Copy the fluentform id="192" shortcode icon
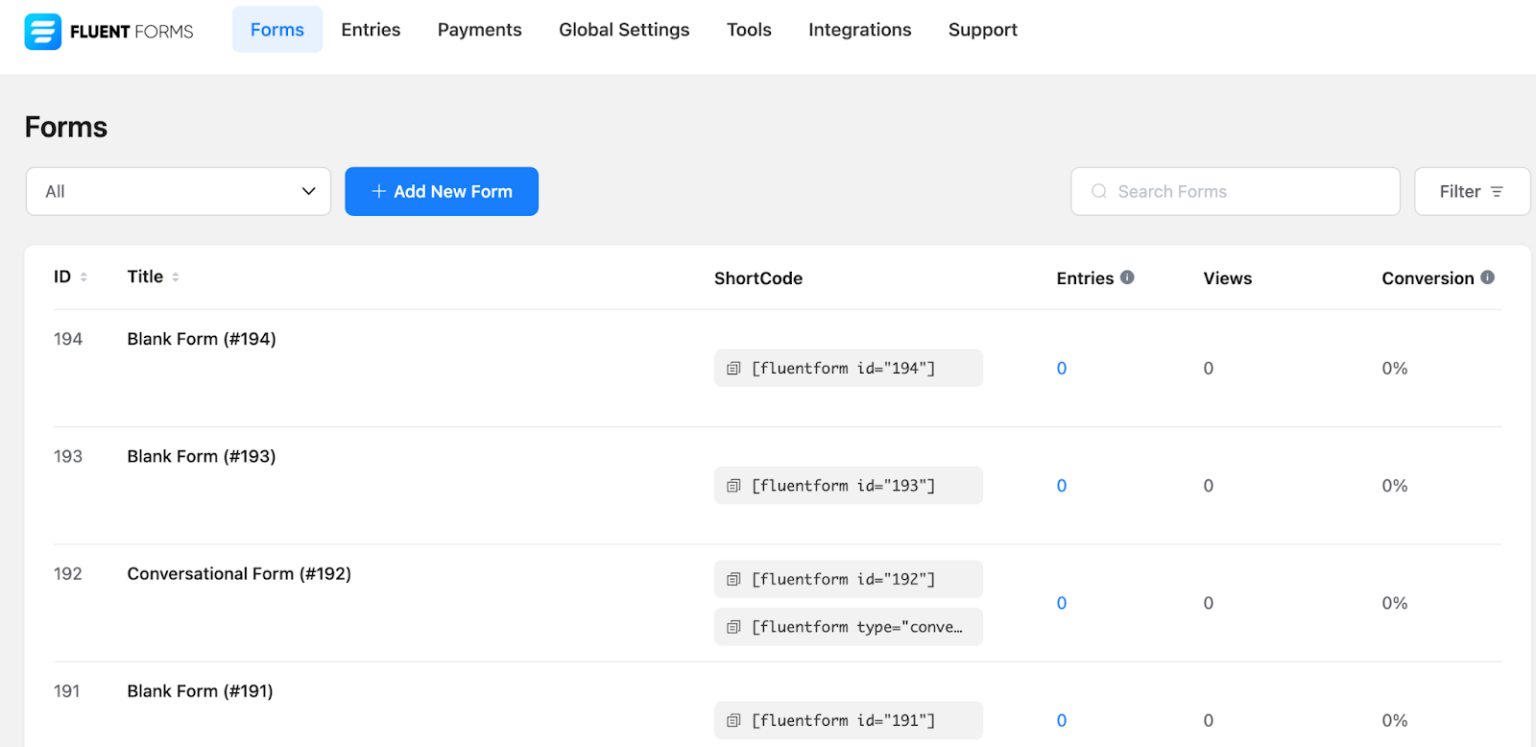1536x747 pixels. [733, 579]
